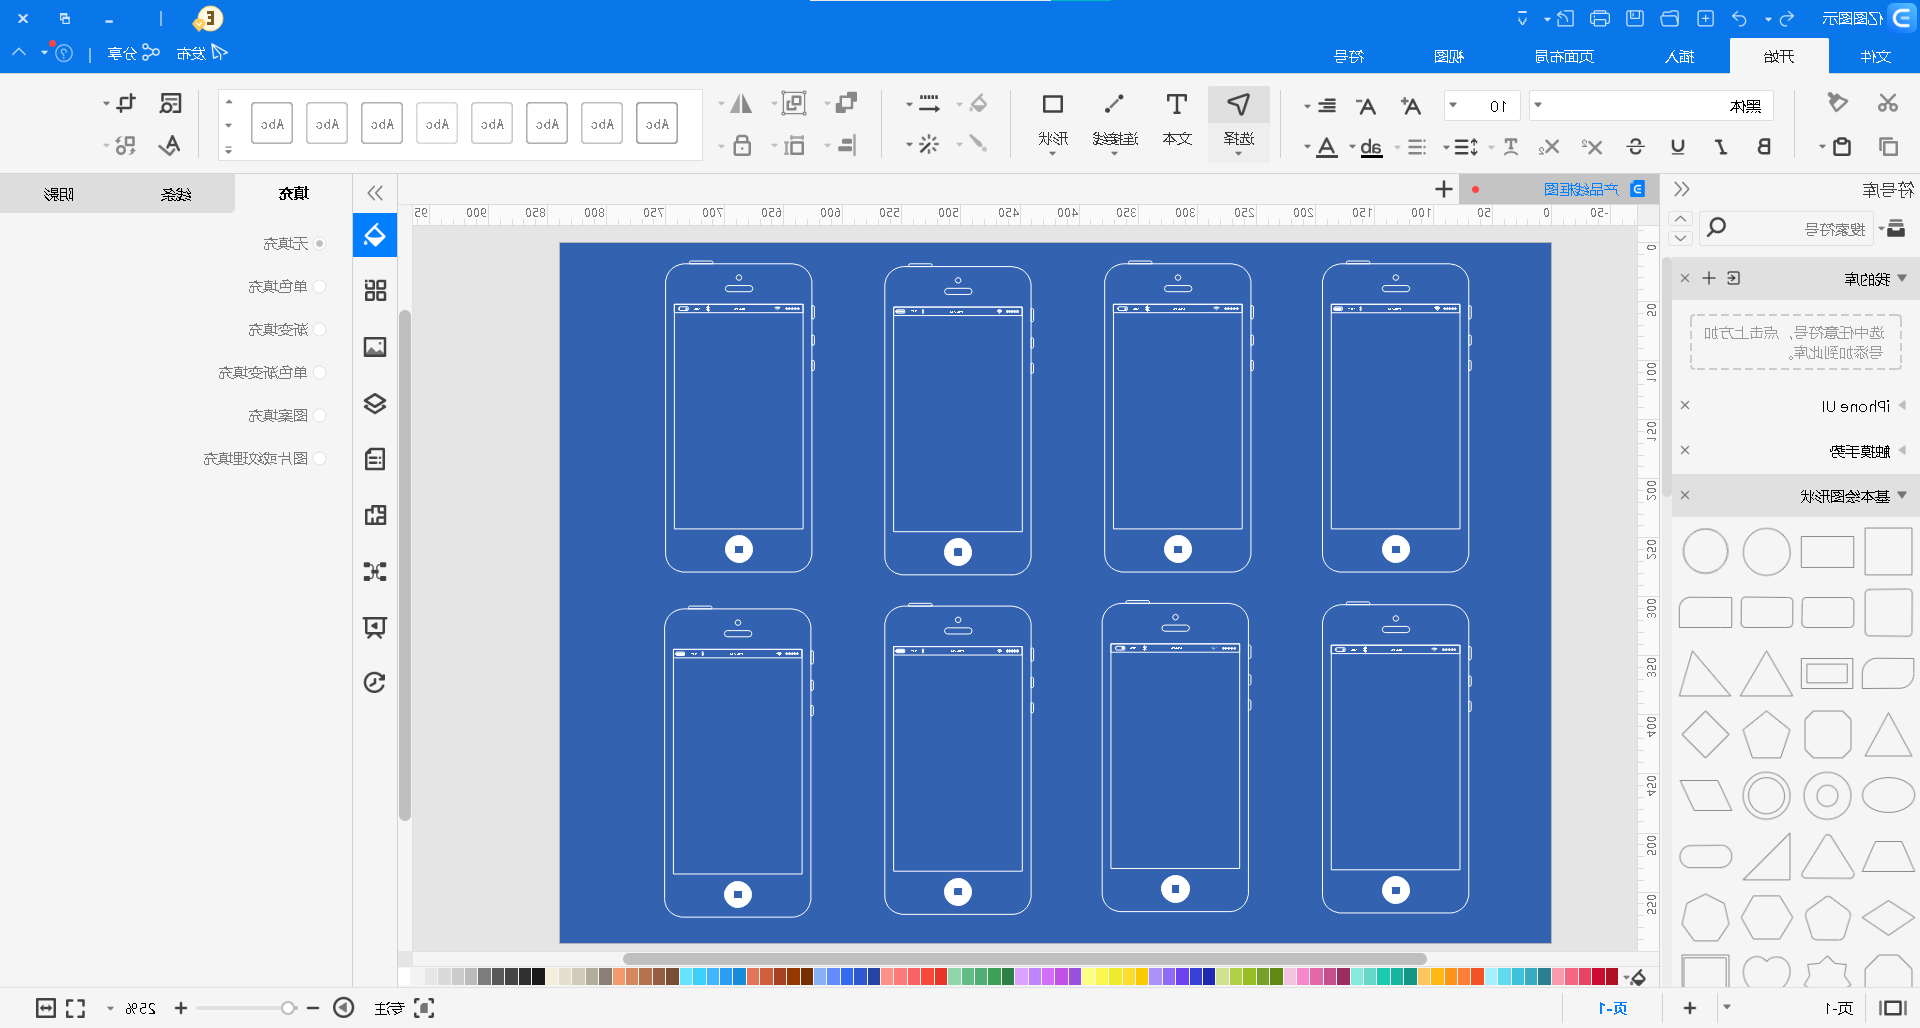The image size is (1920, 1028).
Task: Click the Flip mirror triangles icon
Action: click(741, 103)
